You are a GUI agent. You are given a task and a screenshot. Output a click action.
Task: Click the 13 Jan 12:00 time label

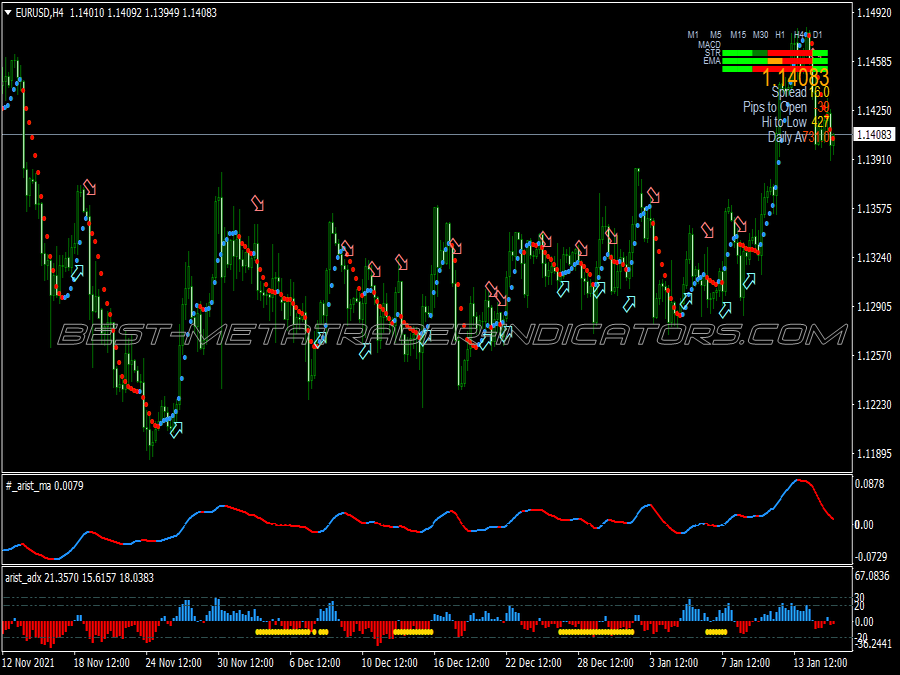[x=821, y=662]
